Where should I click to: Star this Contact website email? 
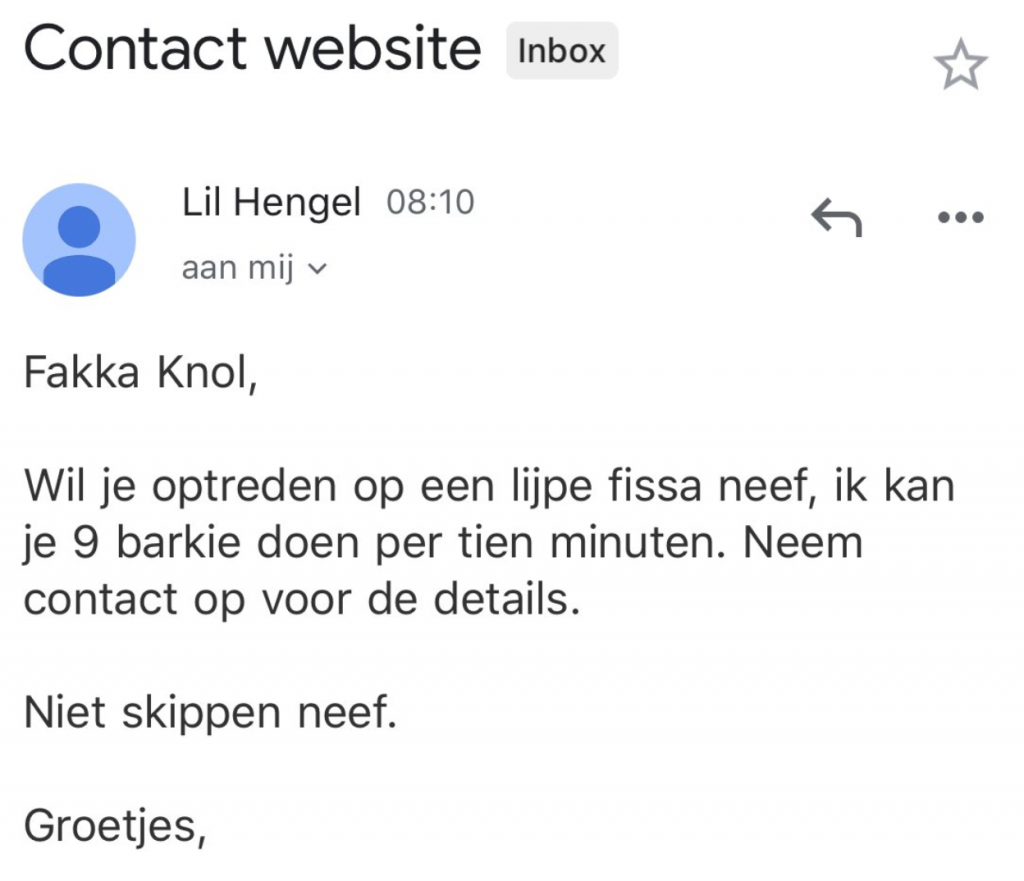tap(960, 67)
